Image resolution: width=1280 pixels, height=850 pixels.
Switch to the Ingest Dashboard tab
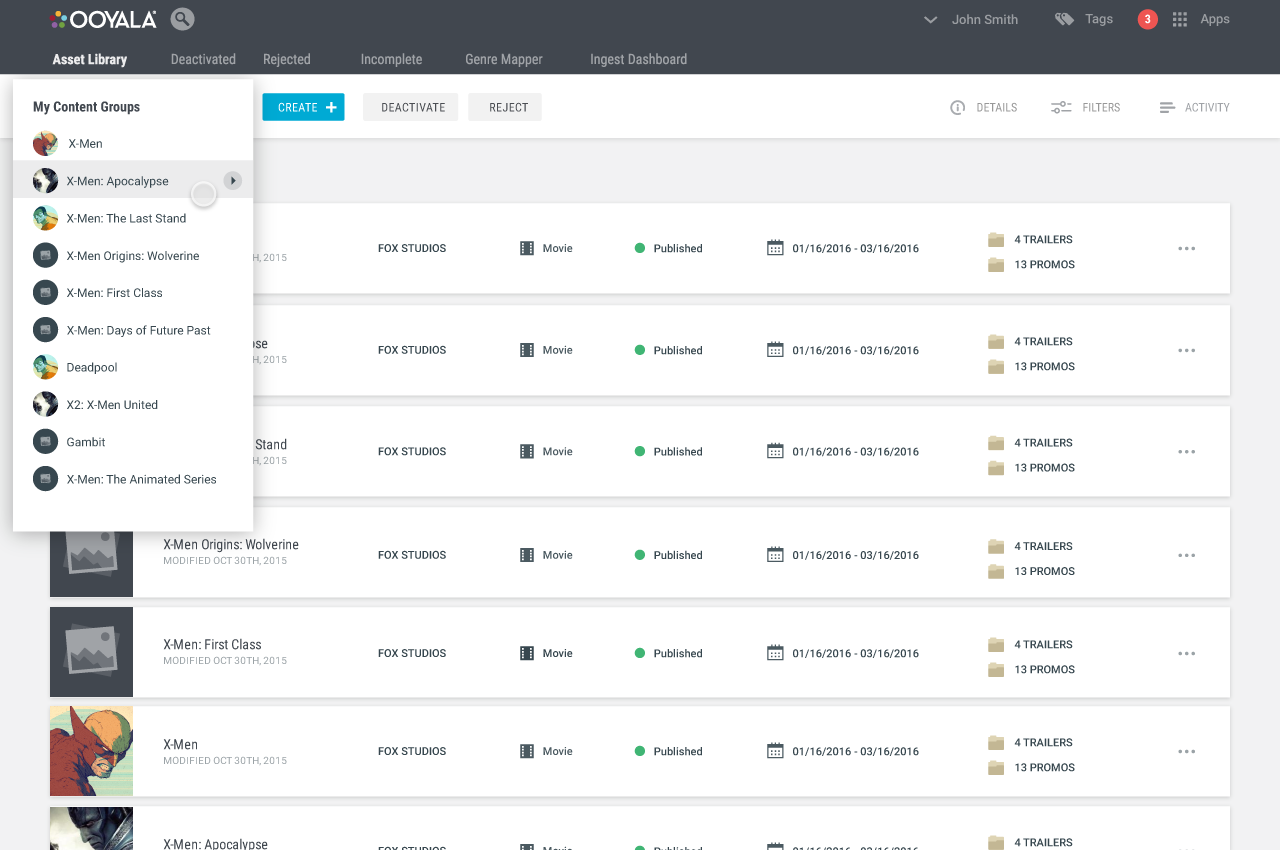pyautogui.click(x=638, y=59)
